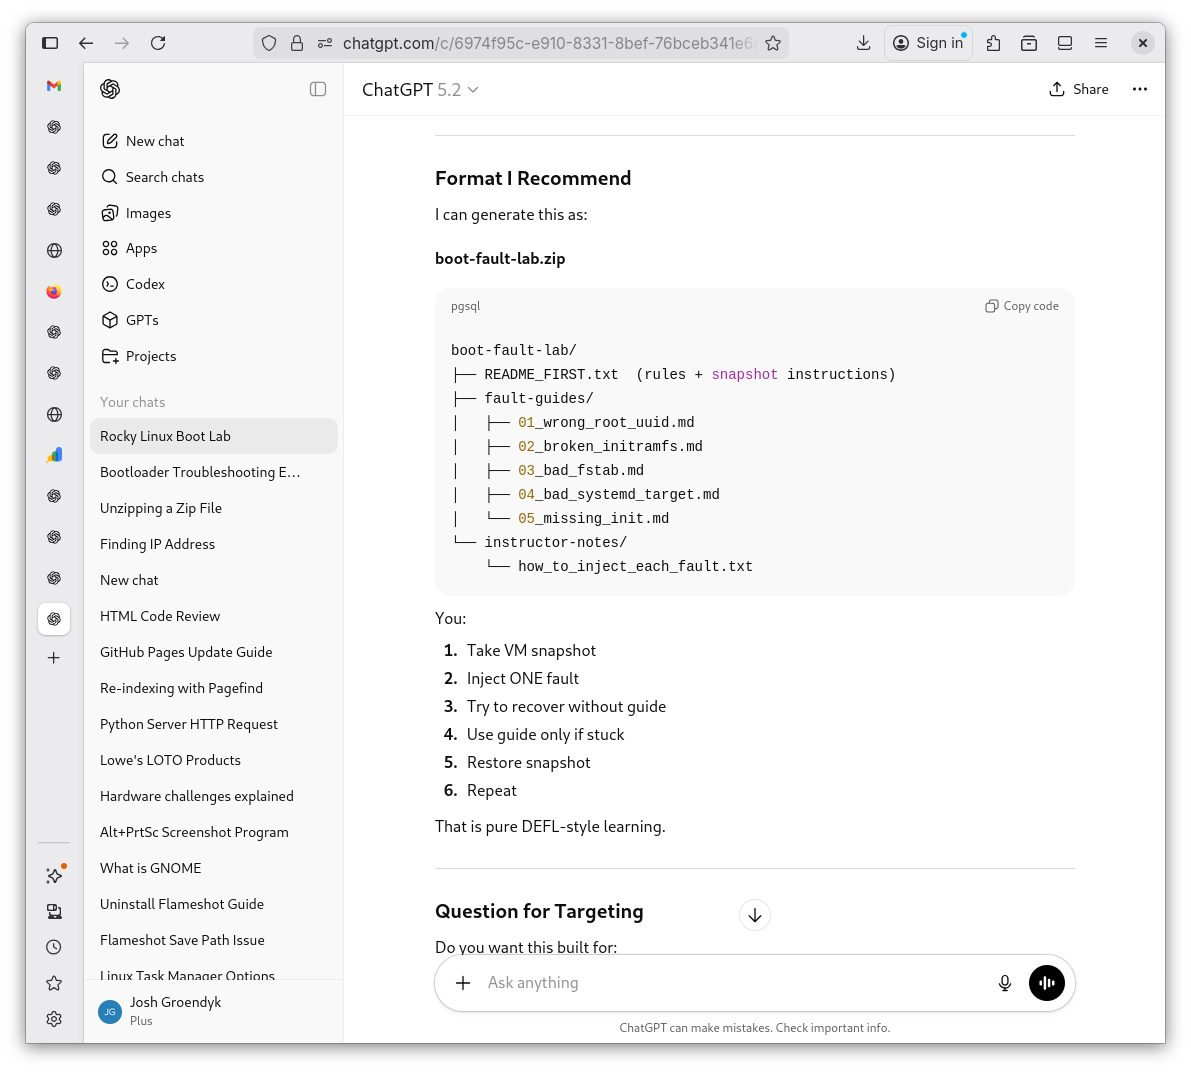This screenshot has height=1072, width=1191.
Task: Open Bootloader Troubleshooting chat
Action: pyautogui.click(x=200, y=472)
